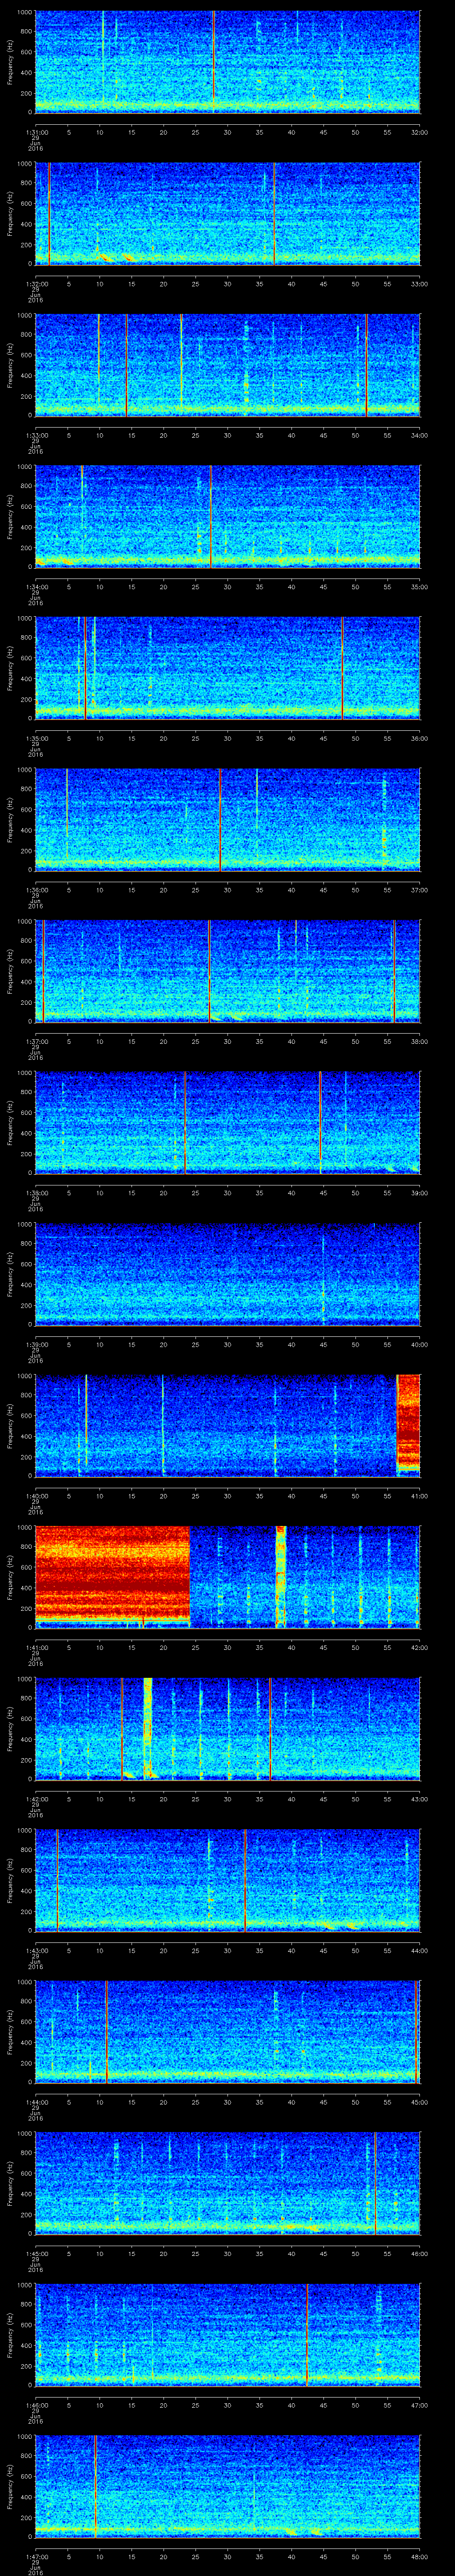Select the red line near 48 s in the 1:35:00 spectrogram
The image size is (455, 2576).
[x=343, y=668]
